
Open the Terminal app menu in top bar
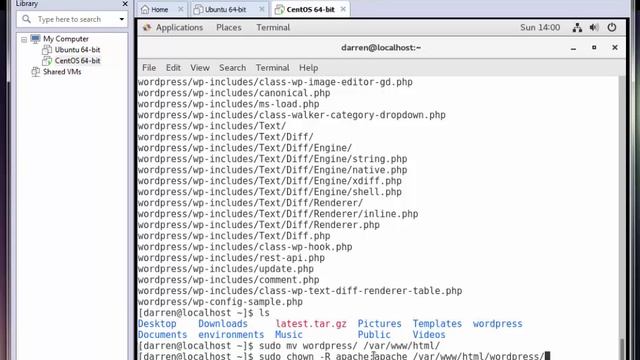[273, 28]
